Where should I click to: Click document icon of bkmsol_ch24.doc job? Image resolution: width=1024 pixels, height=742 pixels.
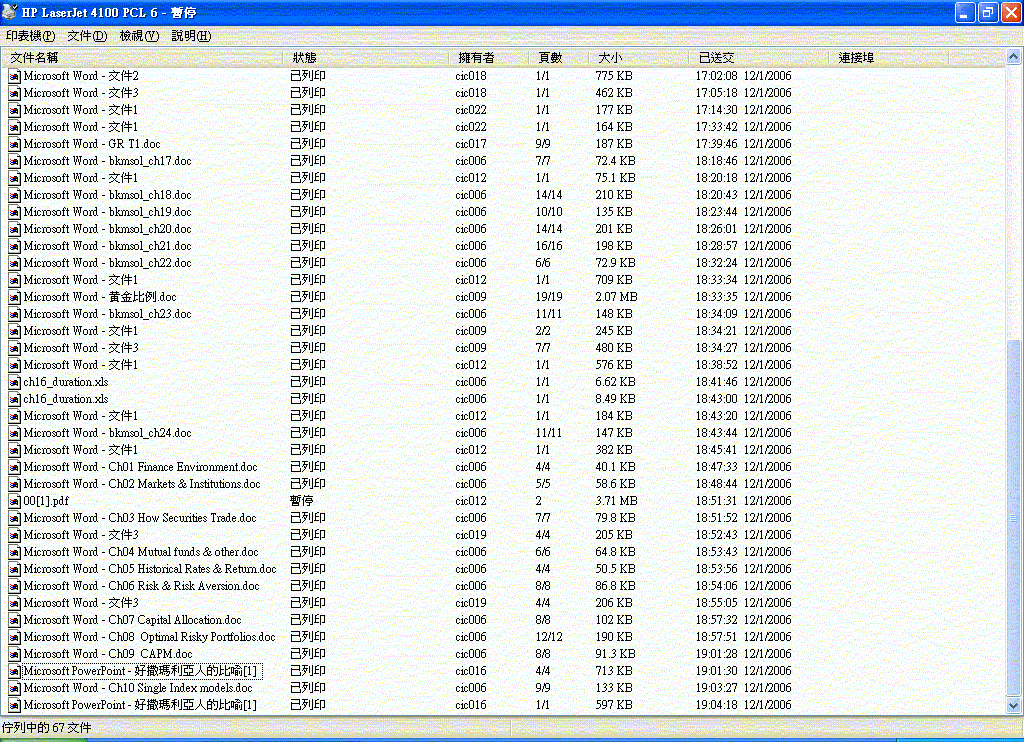coord(14,433)
